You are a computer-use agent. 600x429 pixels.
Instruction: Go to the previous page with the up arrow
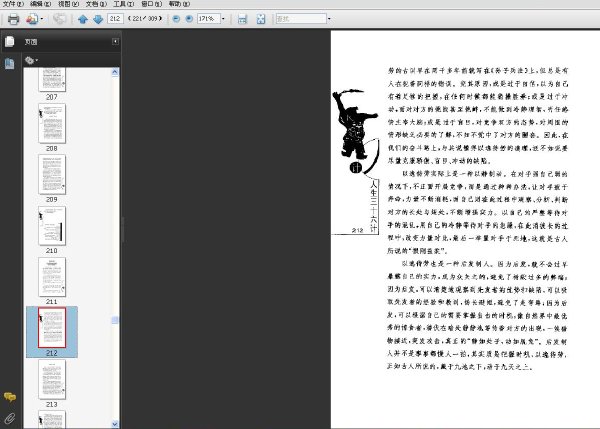pos(83,19)
